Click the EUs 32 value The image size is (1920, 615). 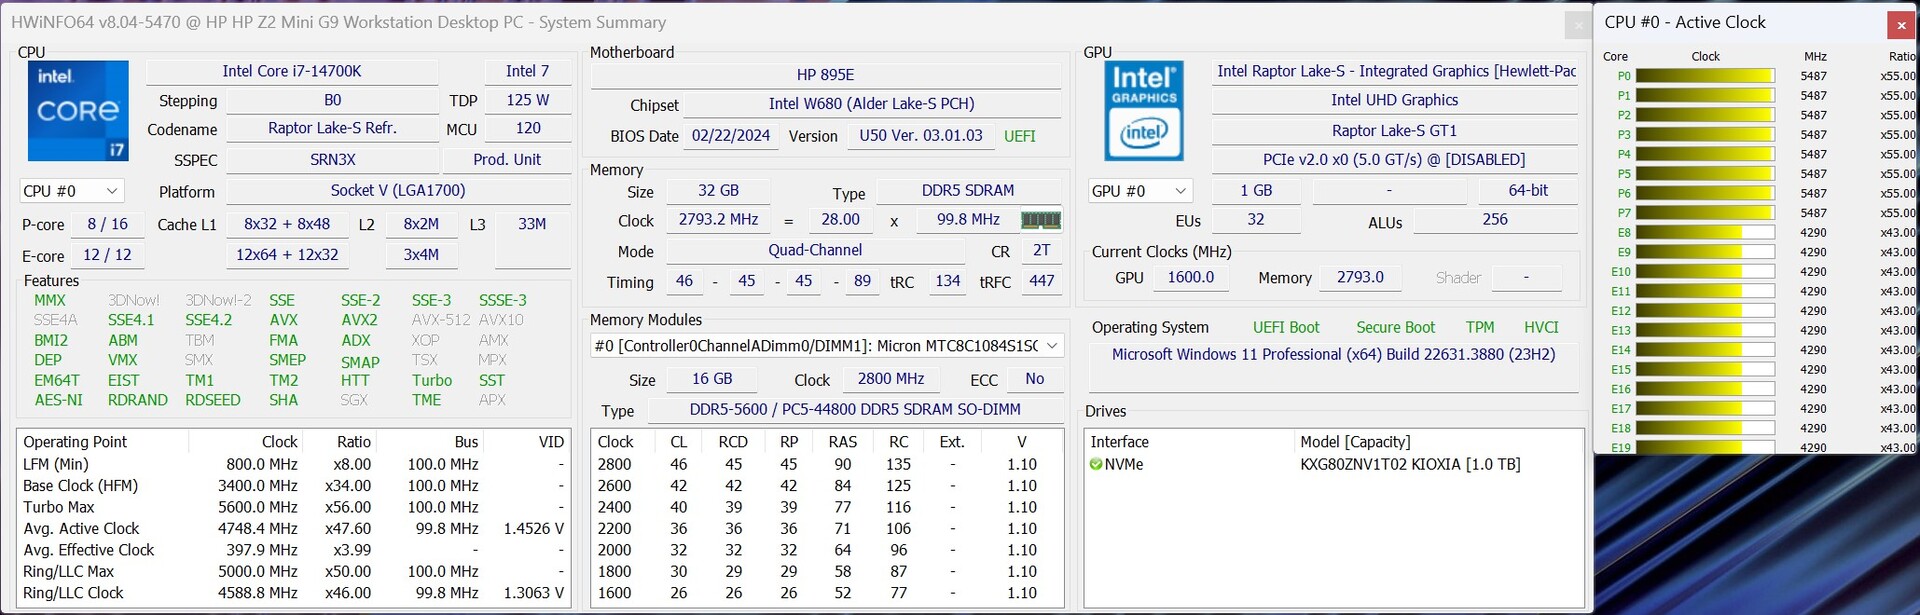(x=1256, y=220)
